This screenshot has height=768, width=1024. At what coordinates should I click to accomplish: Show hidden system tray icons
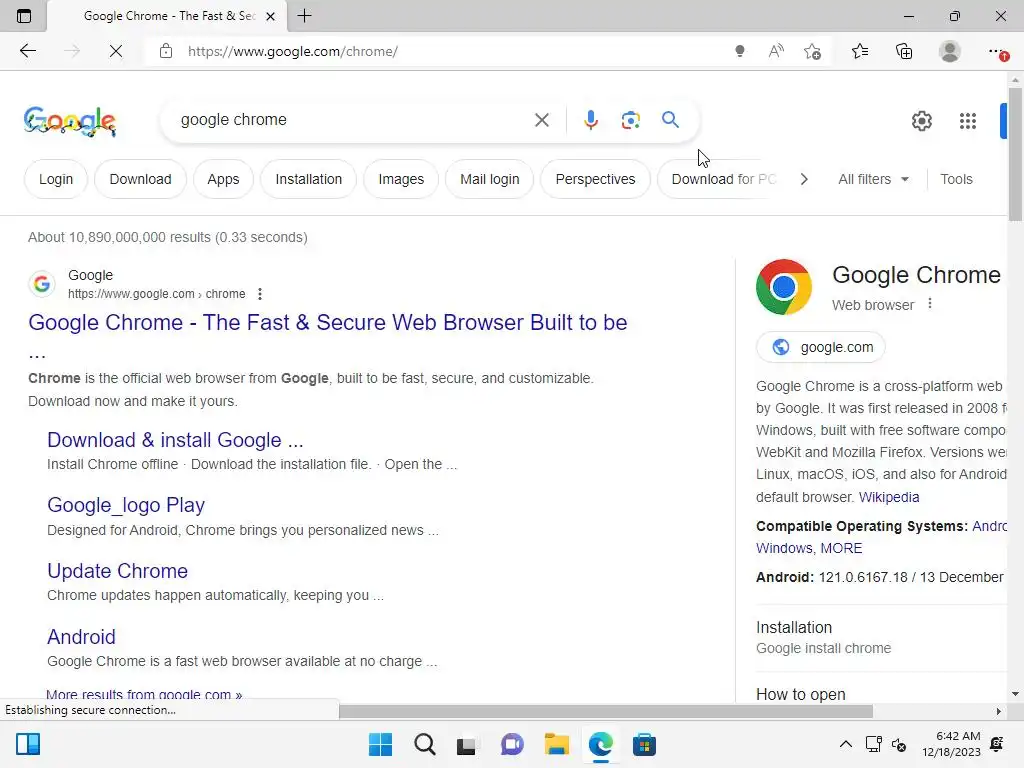point(846,744)
